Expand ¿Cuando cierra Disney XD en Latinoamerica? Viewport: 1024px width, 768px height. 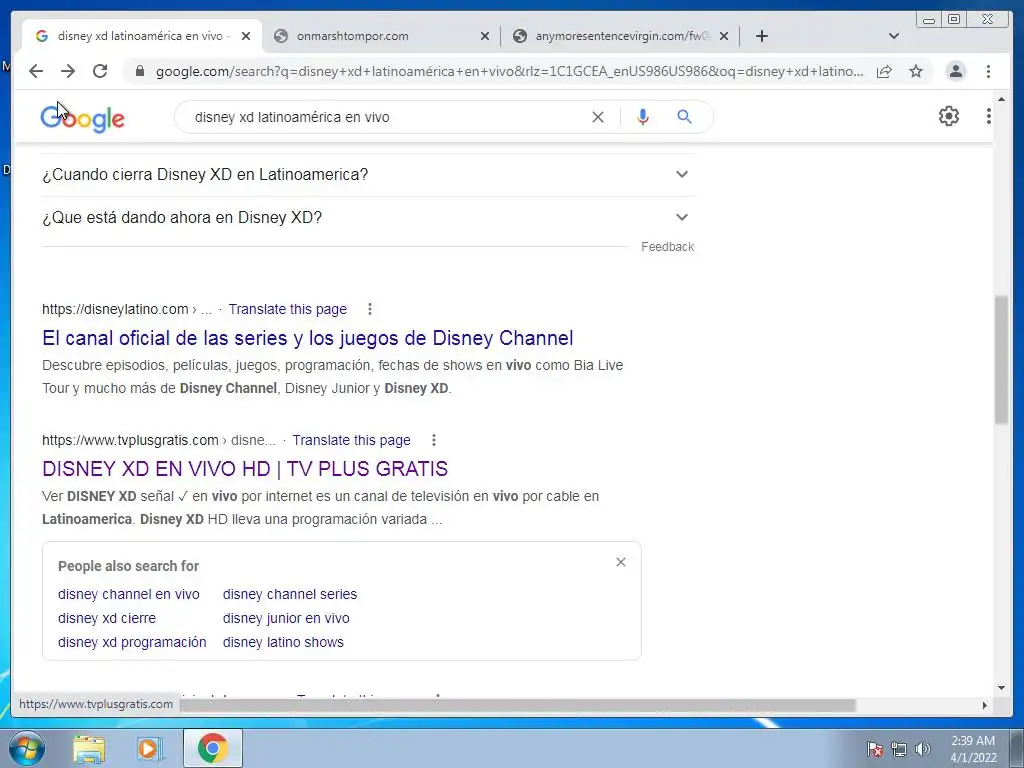368,174
